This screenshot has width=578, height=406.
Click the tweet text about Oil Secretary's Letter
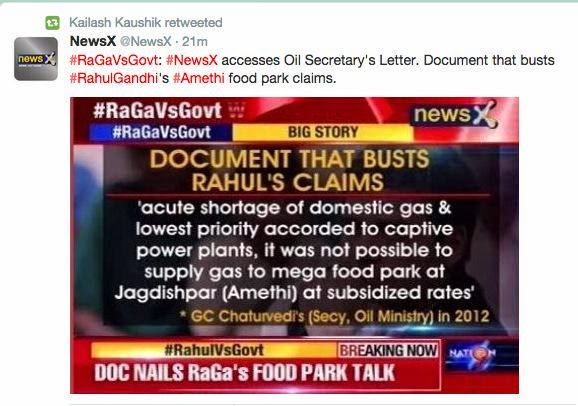[x=312, y=69]
